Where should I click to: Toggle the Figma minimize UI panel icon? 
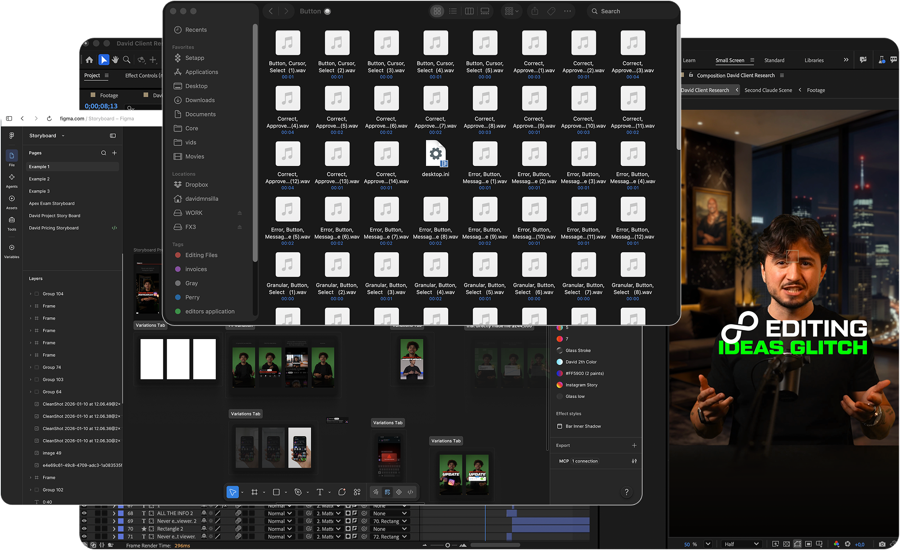112,135
